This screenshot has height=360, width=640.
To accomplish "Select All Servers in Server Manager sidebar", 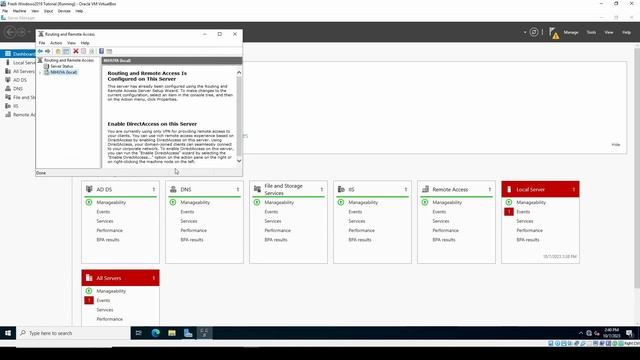I will (20, 71).
